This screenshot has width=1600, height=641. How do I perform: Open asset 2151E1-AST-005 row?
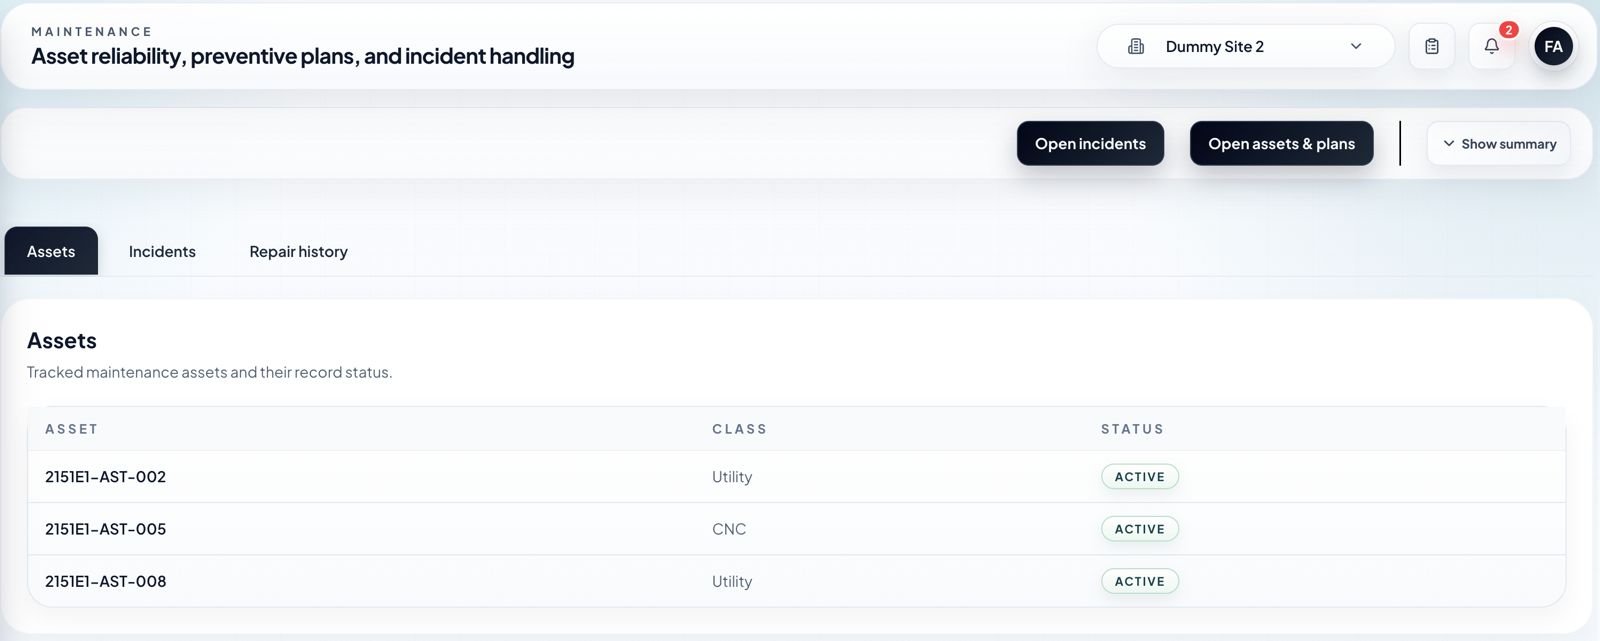(796, 529)
